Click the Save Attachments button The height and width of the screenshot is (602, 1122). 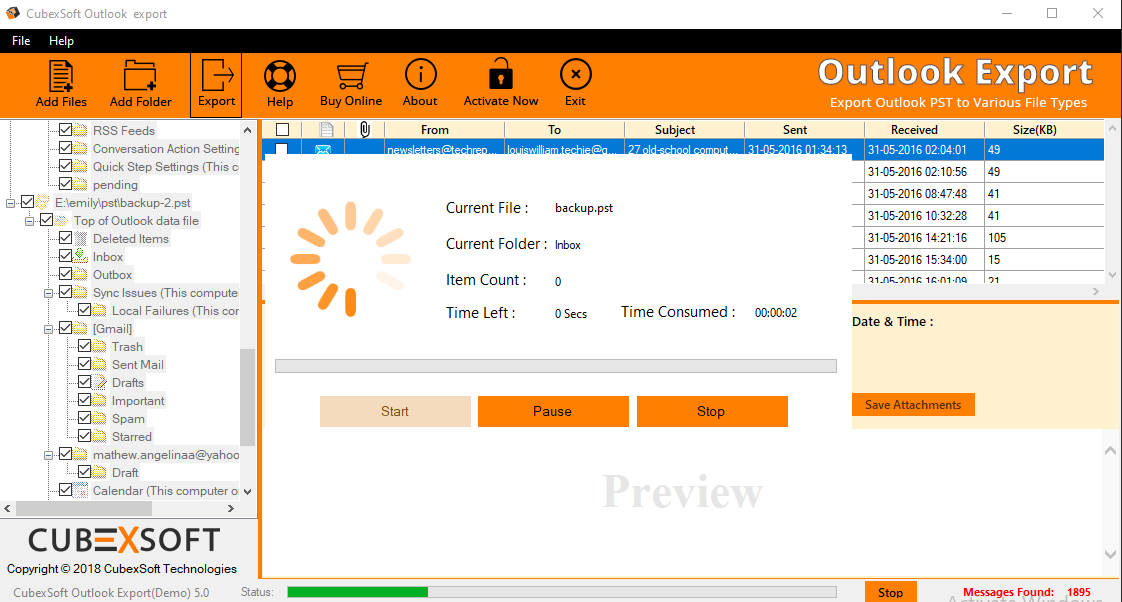click(913, 405)
